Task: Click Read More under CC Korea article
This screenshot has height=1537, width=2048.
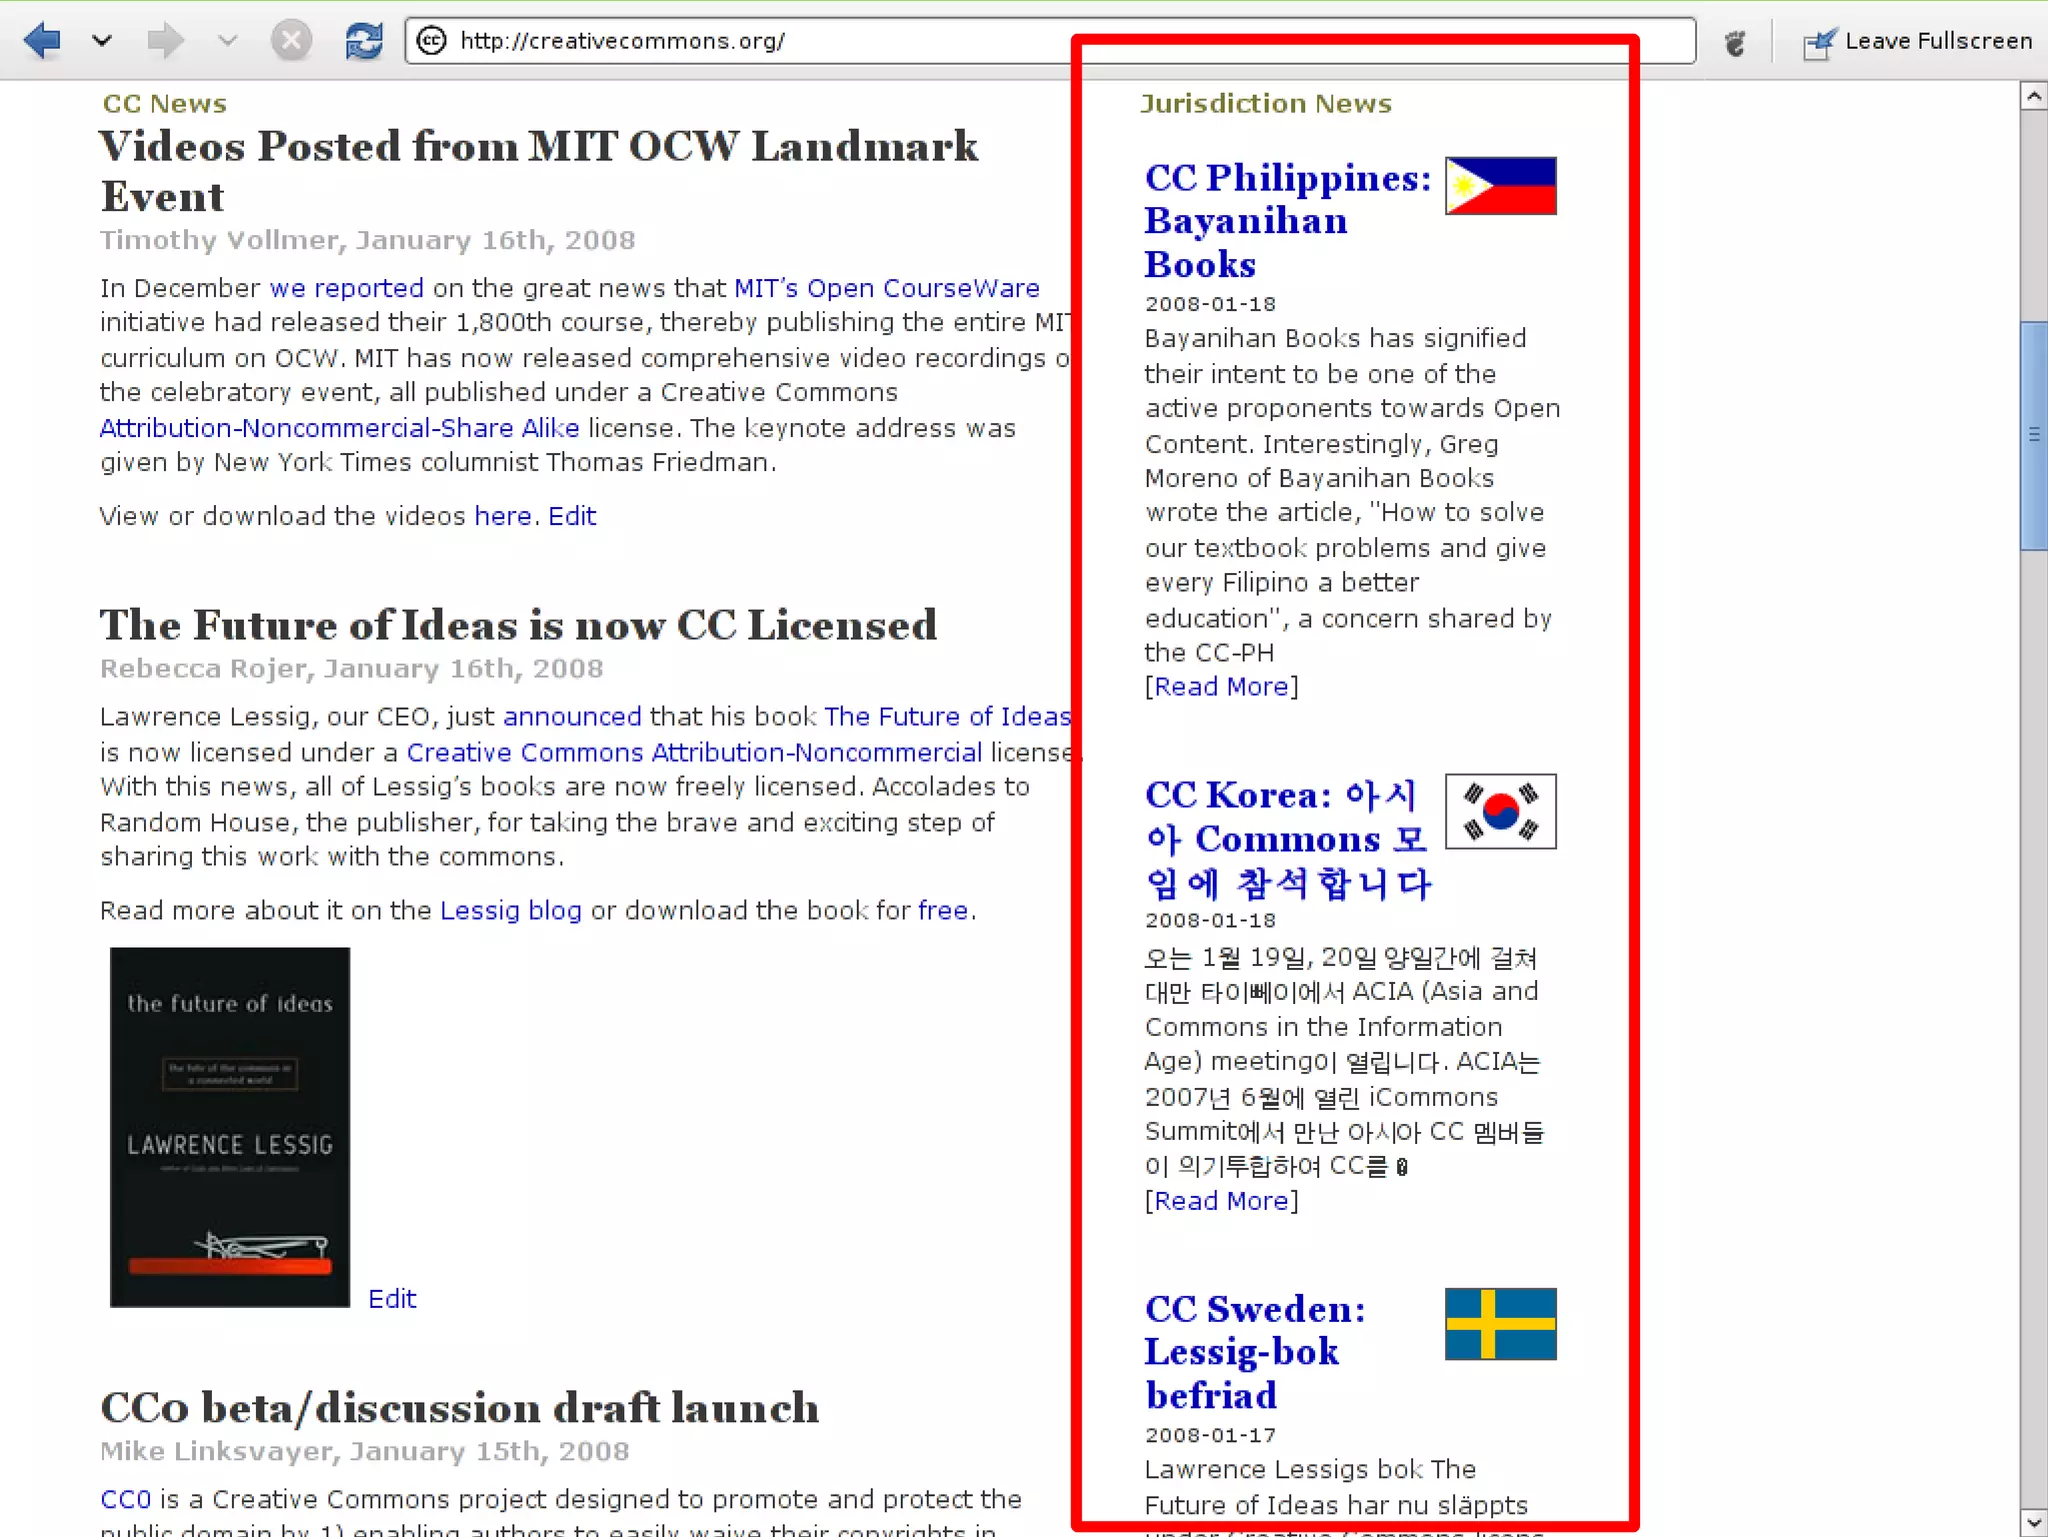Action: point(1221,1201)
